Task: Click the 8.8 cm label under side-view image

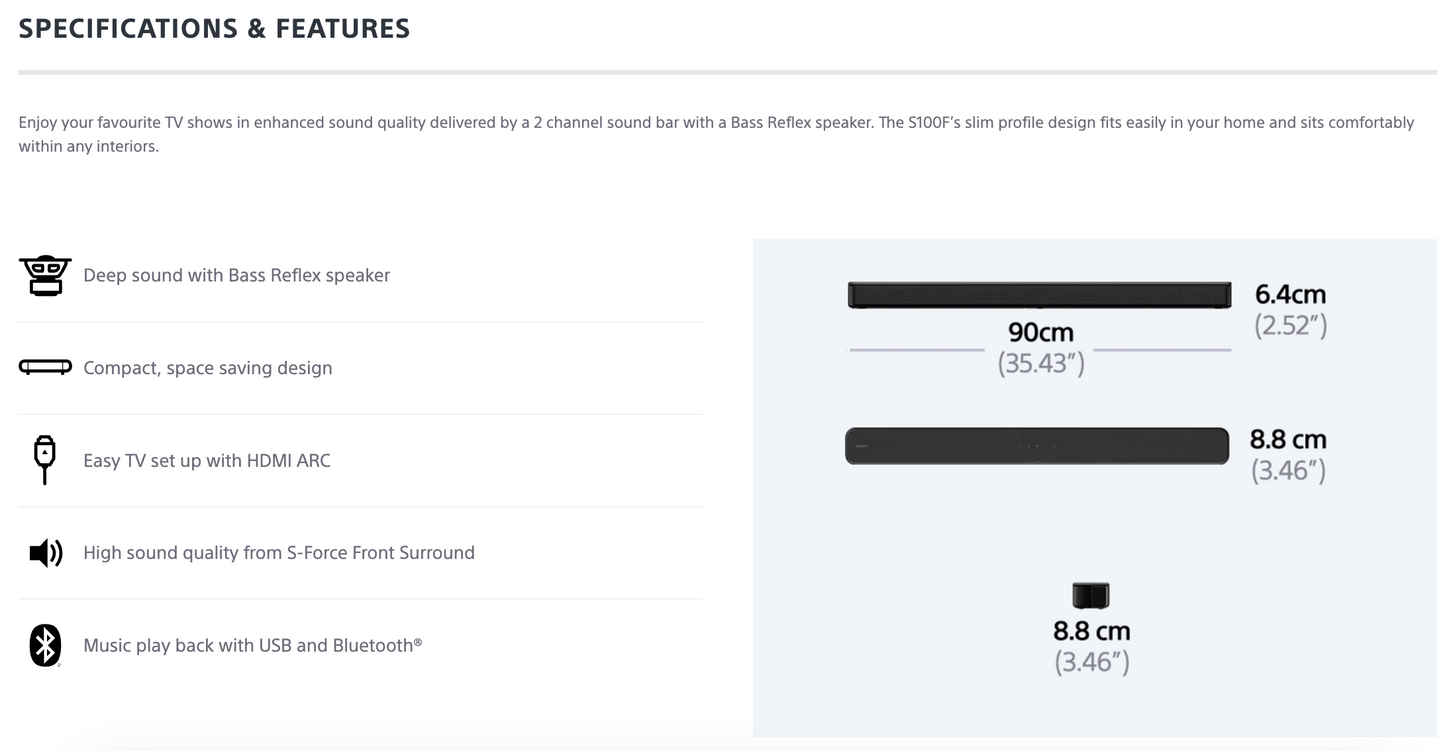Action: pos(1091,631)
